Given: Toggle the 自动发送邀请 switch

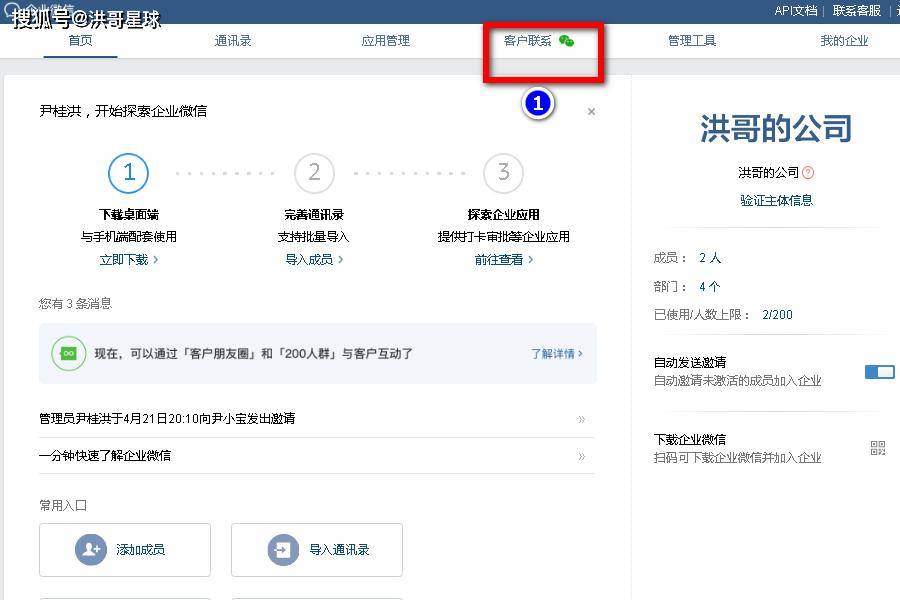Looking at the screenshot, I should click(x=879, y=372).
